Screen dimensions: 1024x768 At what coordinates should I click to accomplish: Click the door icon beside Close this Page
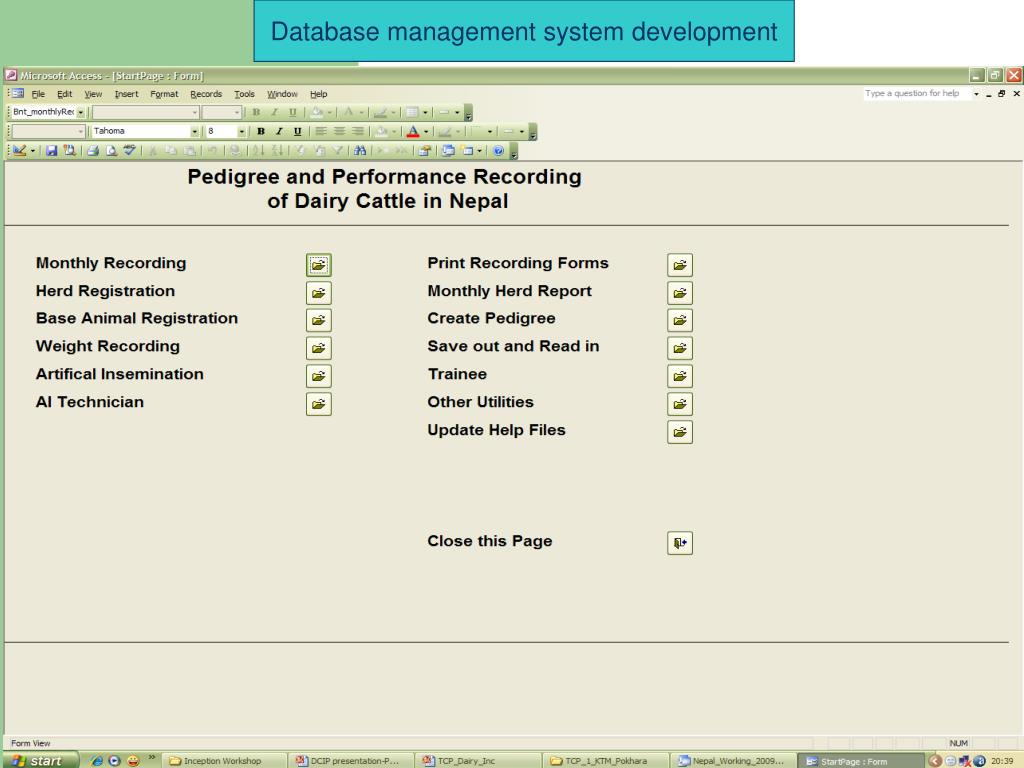pyautogui.click(x=680, y=543)
